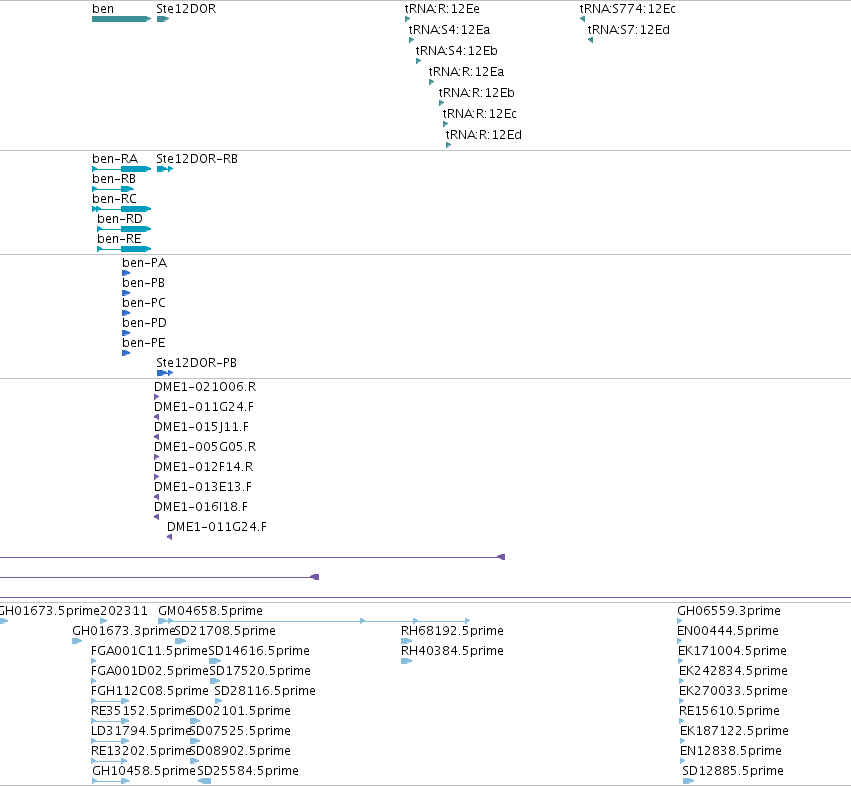Select the ben-RB transcript label

pos(113,179)
